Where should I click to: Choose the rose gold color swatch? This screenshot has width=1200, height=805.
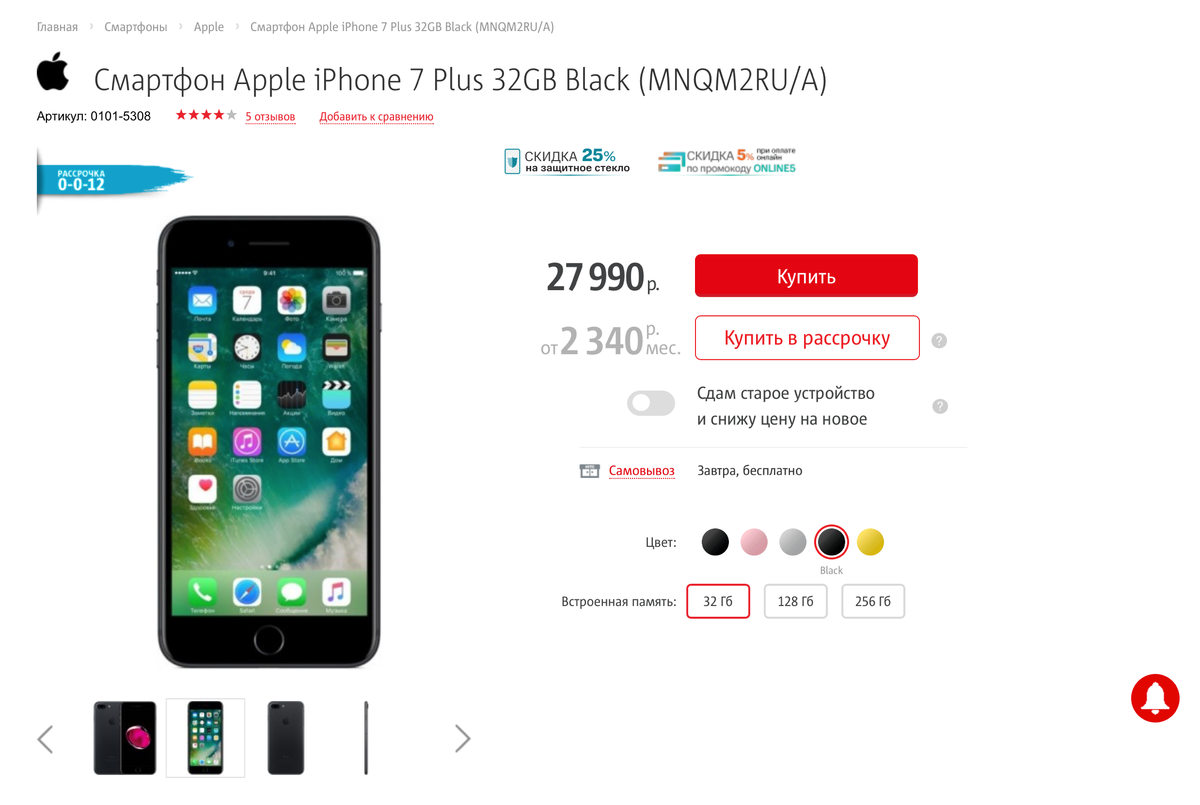(x=754, y=542)
